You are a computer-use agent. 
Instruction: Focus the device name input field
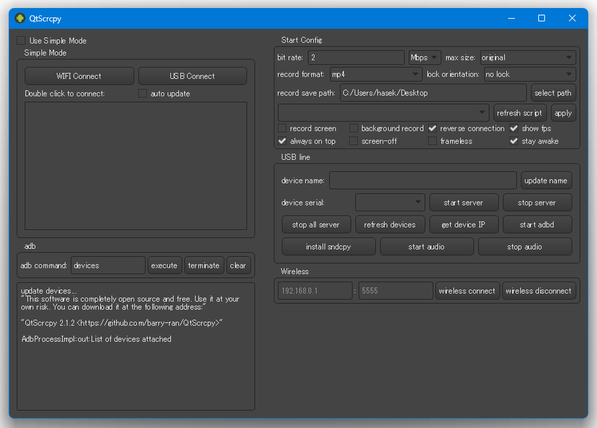[x=423, y=180]
